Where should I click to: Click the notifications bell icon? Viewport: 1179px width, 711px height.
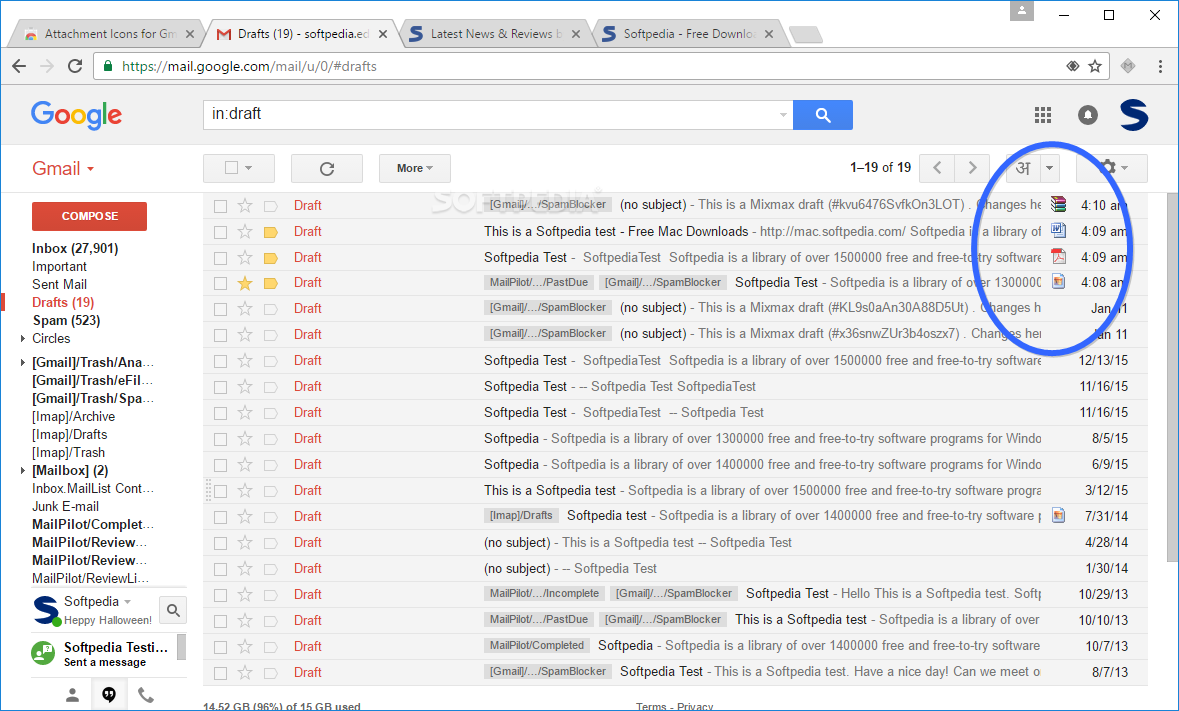point(1087,115)
